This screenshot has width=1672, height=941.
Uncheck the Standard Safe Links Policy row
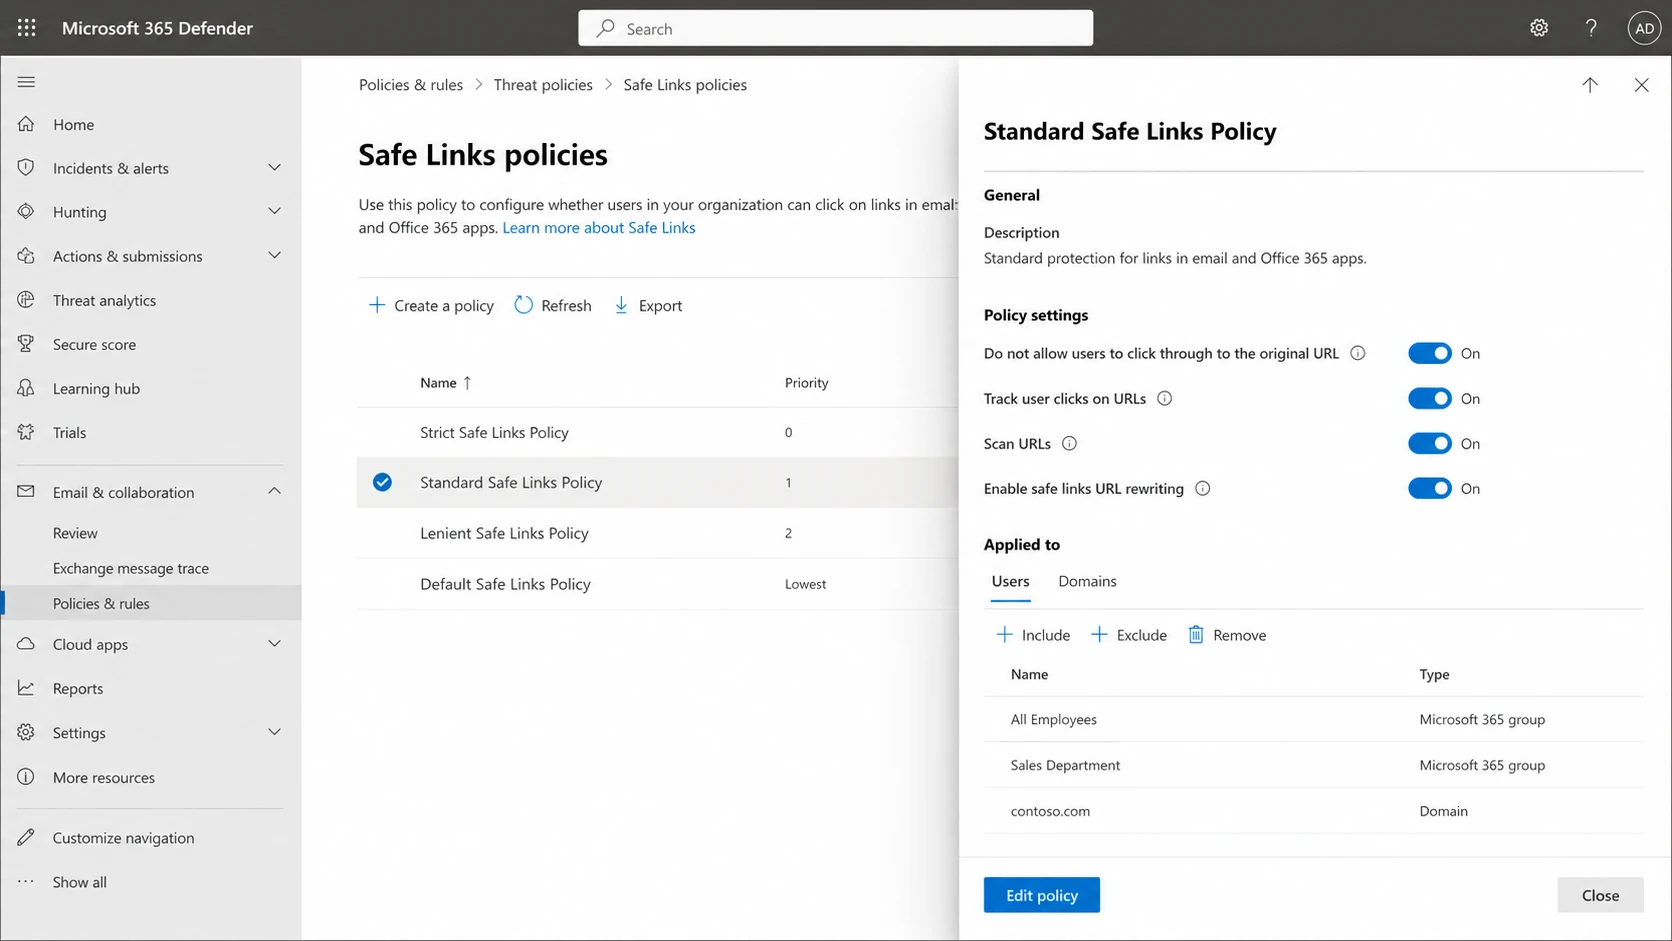click(382, 482)
